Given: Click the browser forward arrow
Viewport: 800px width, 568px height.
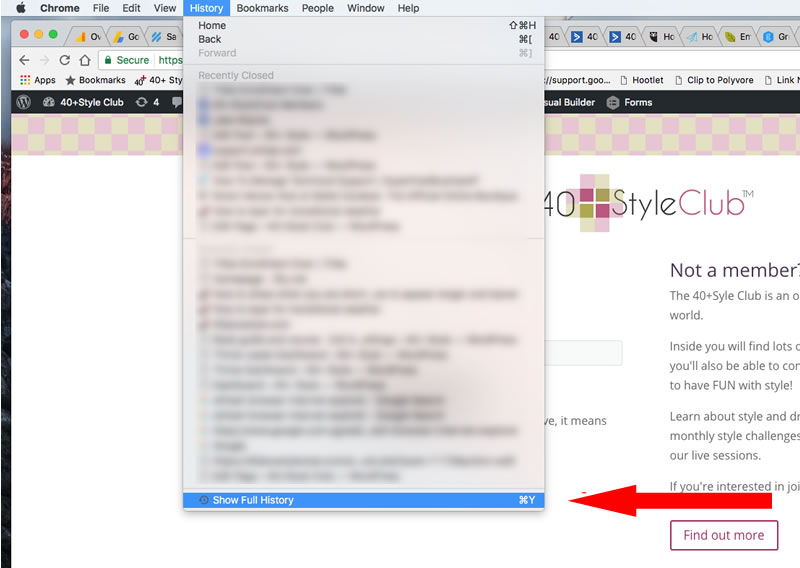Looking at the screenshot, I should [44, 60].
